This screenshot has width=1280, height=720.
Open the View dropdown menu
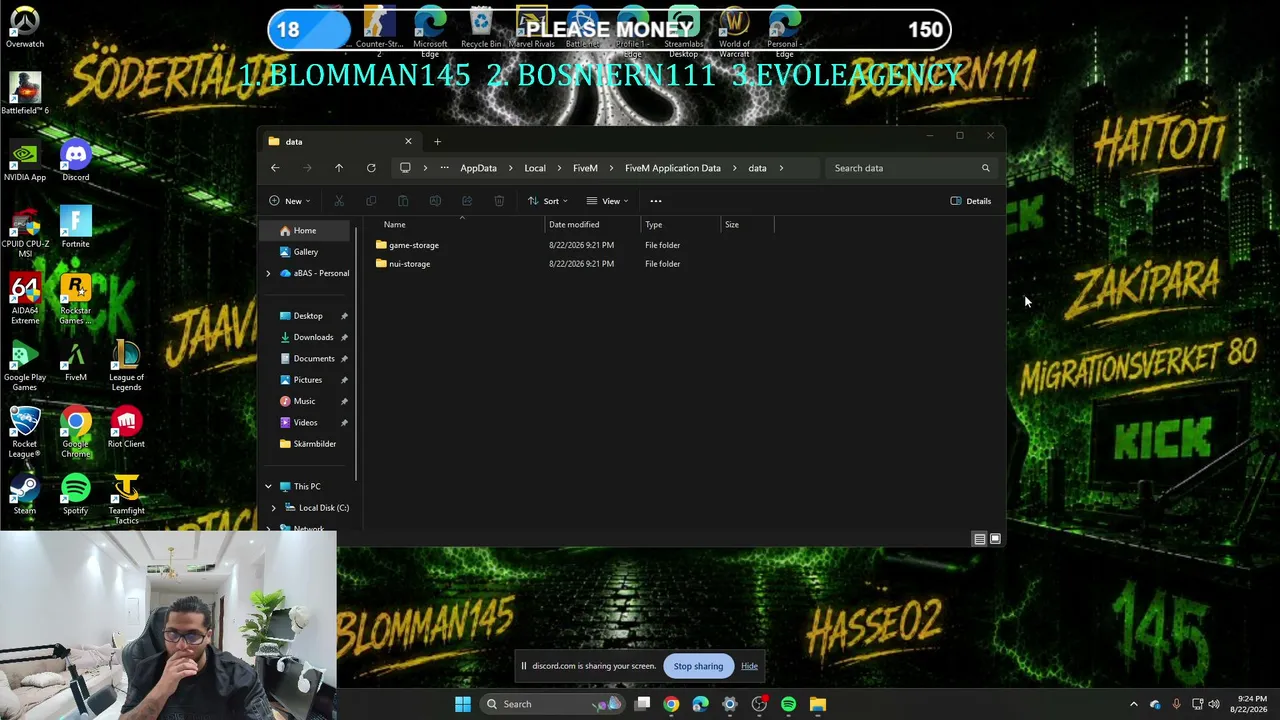point(608,201)
